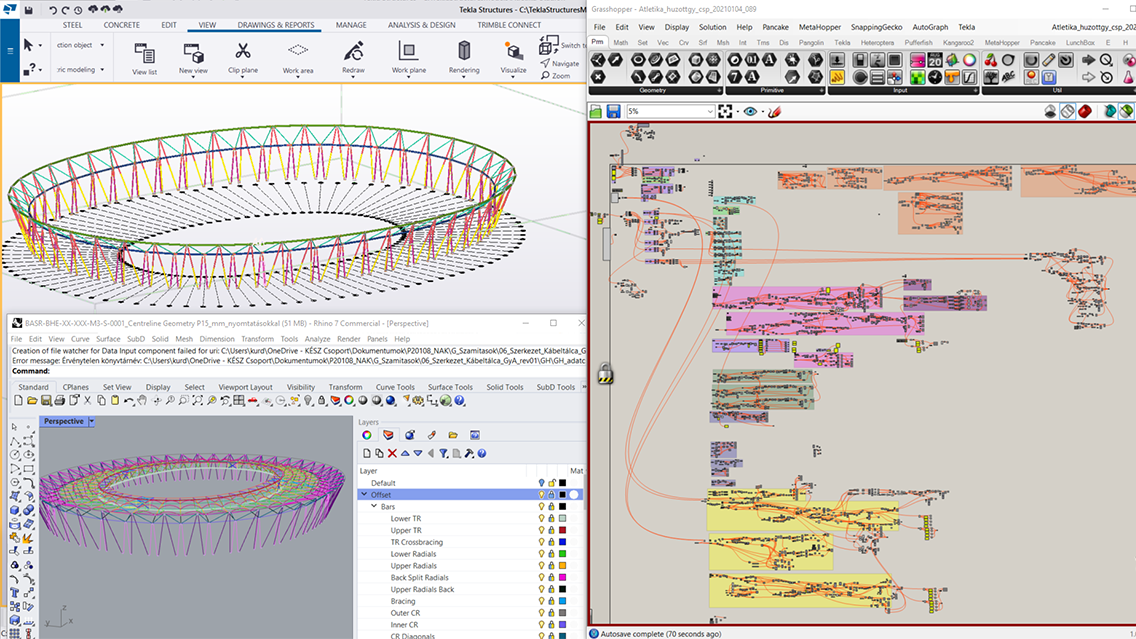Toggle visibility bulb of TR Crossbracing layer
This screenshot has width=1136, height=639.
541,542
